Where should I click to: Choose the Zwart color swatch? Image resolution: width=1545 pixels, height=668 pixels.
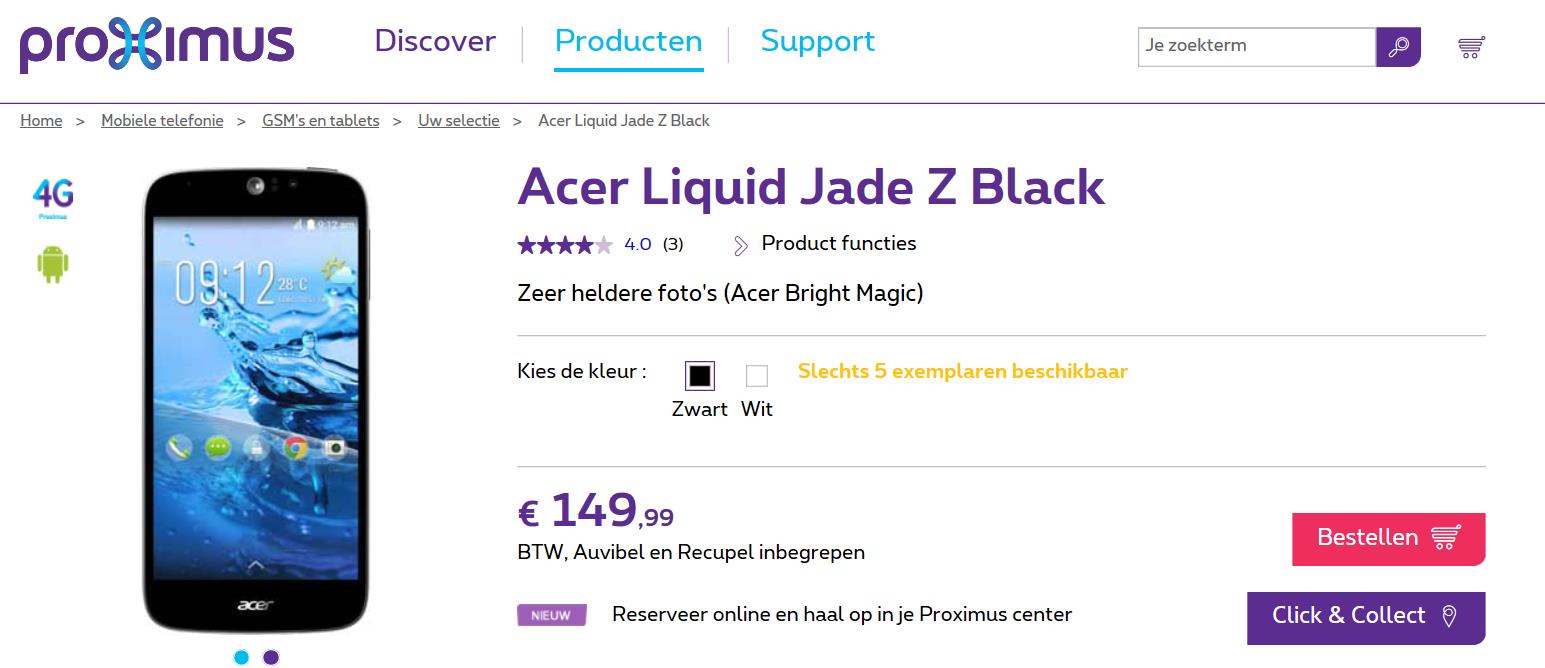(x=700, y=376)
